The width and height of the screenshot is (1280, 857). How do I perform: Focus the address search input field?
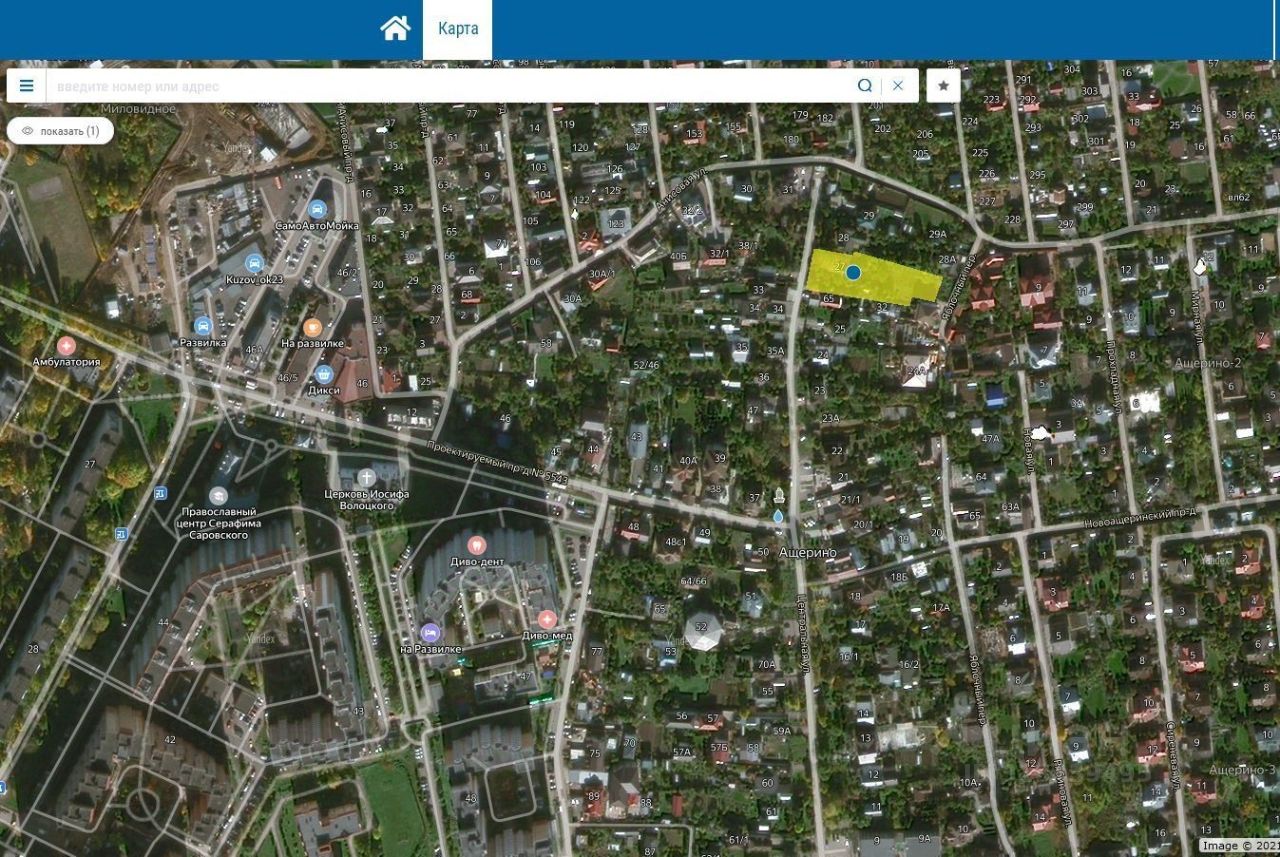coord(450,86)
